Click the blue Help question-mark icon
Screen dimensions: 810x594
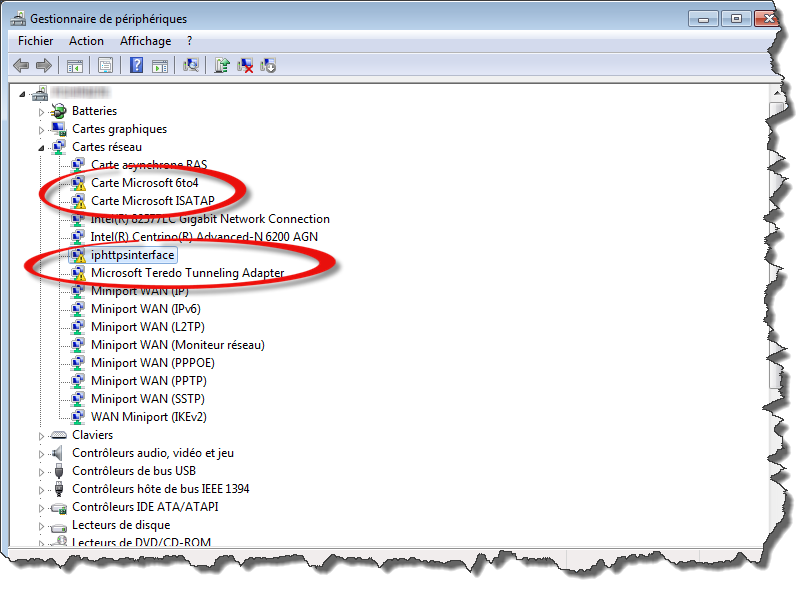coord(136,65)
